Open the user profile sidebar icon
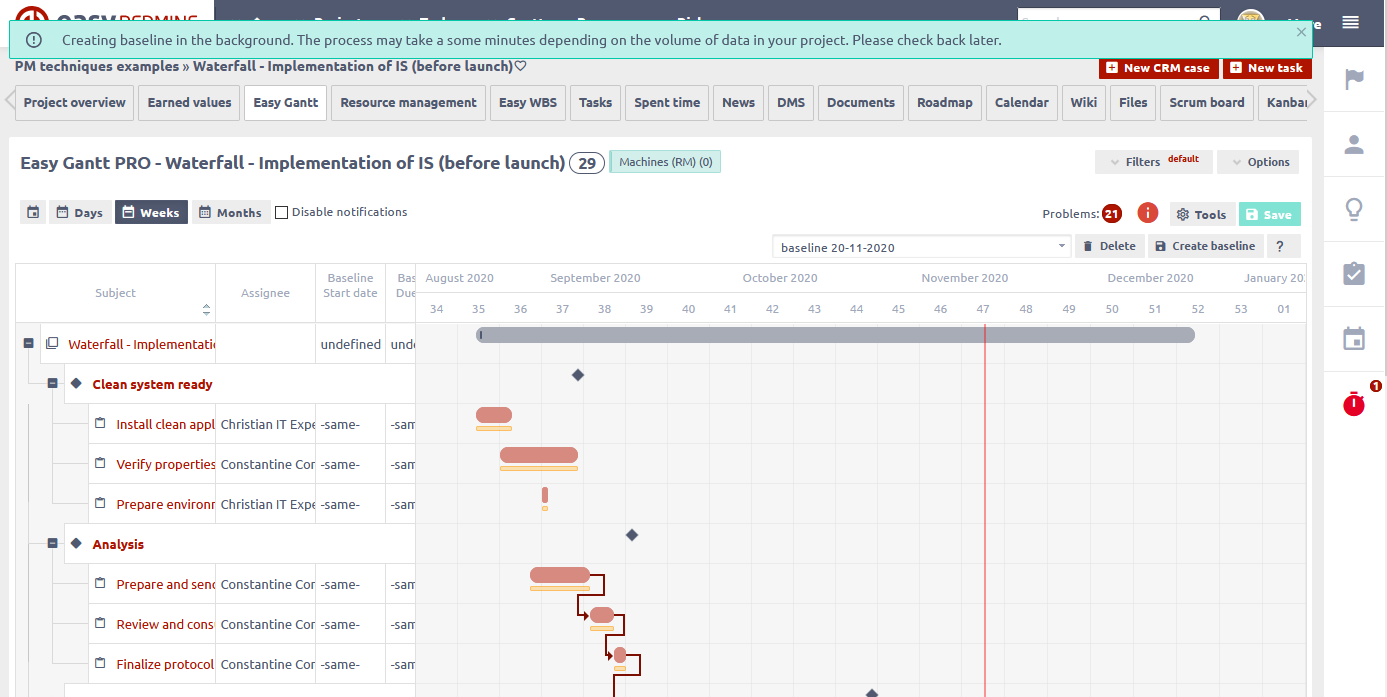This screenshot has width=1387, height=697. point(1354,145)
